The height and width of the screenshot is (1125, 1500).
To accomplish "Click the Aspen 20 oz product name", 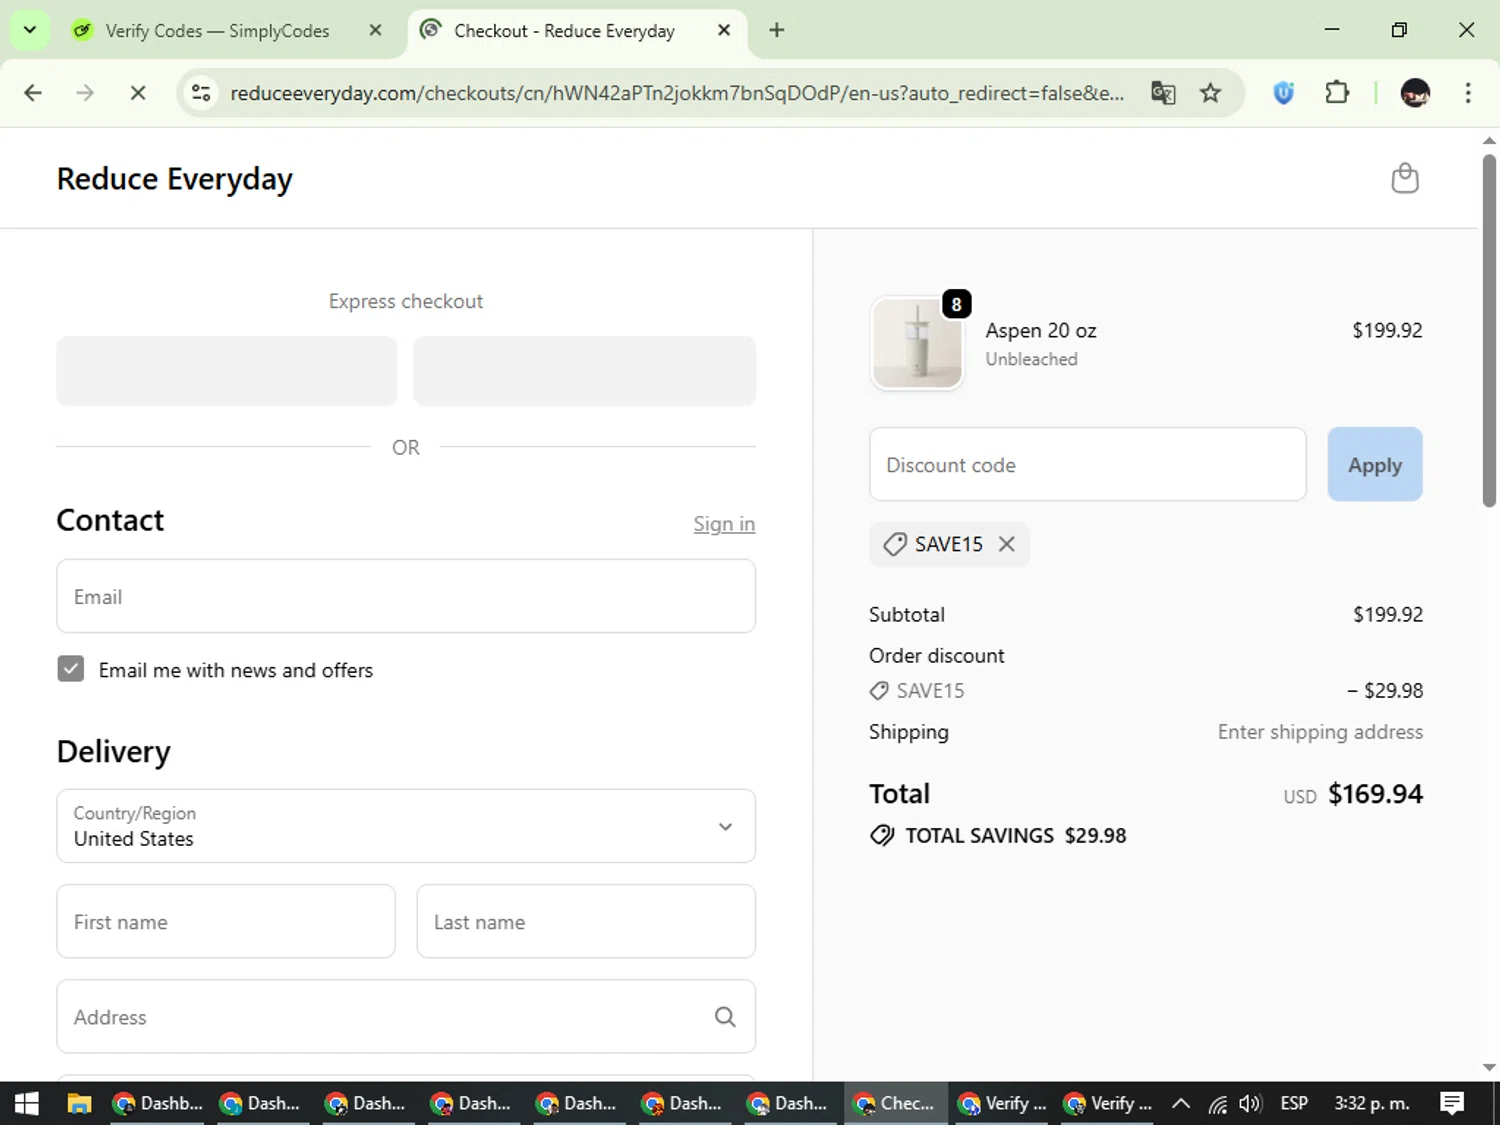I will click(x=1041, y=330).
